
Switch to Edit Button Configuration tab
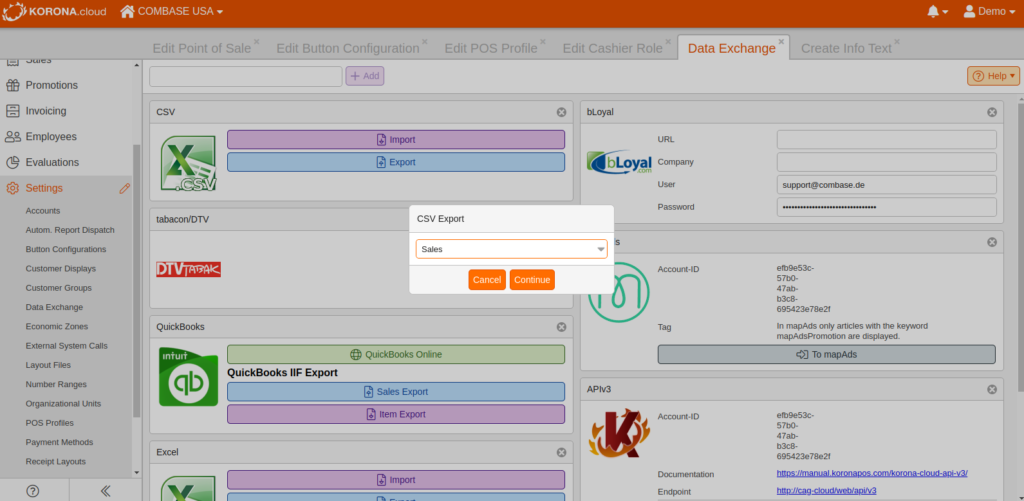click(347, 48)
